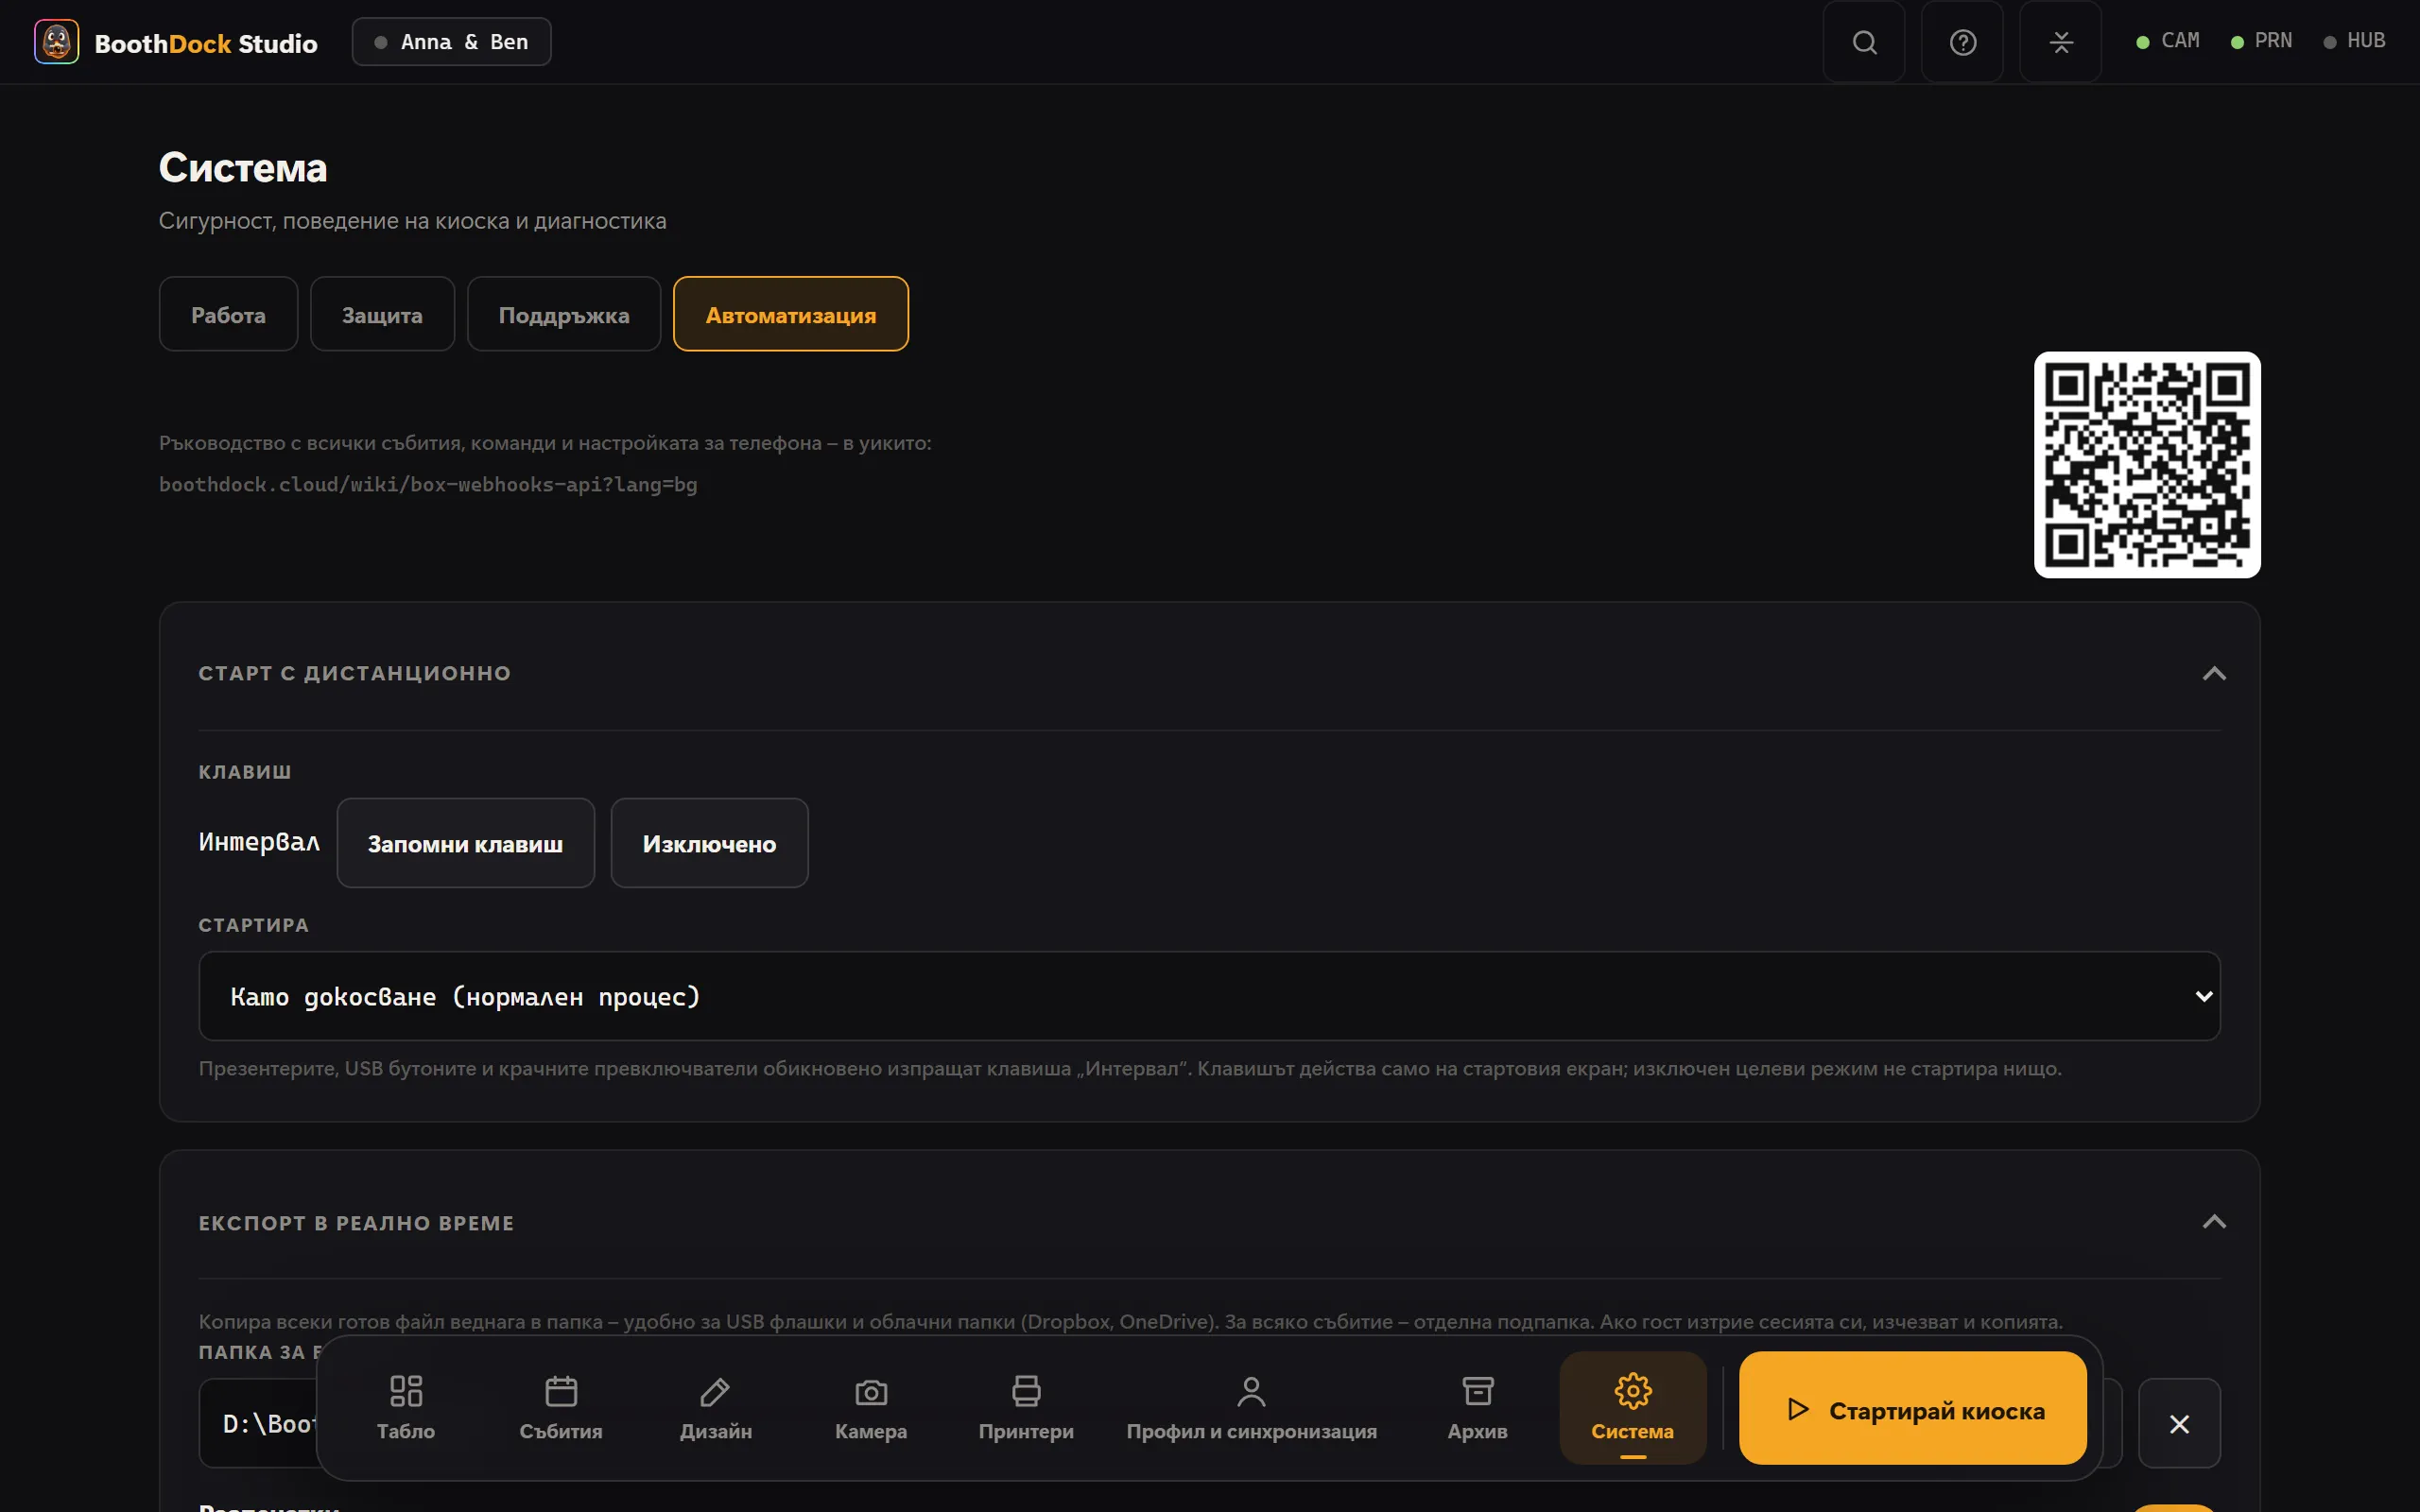Switch to the Работа tab
The height and width of the screenshot is (1512, 2420).
[228, 314]
